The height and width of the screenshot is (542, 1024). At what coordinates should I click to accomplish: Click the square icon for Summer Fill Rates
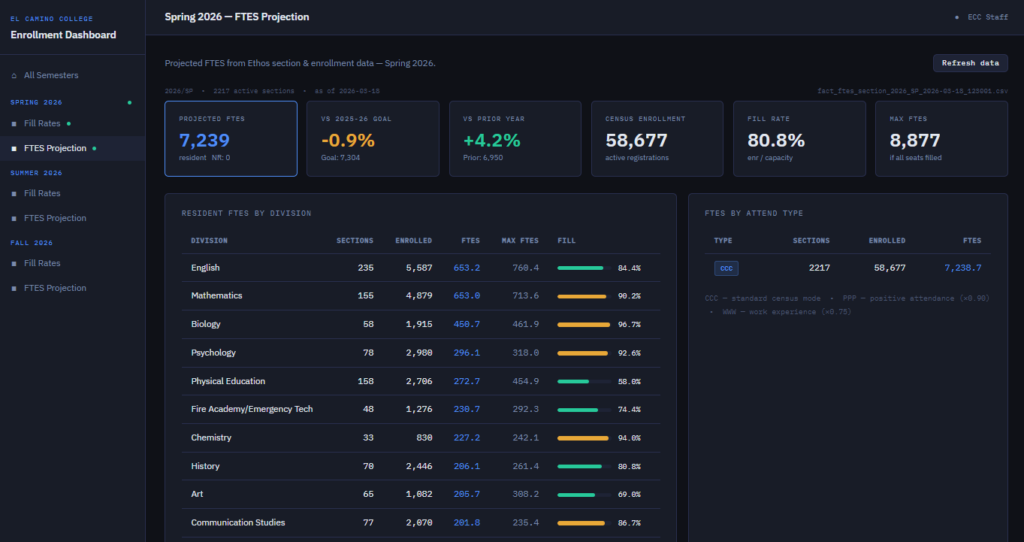click(x=14, y=194)
